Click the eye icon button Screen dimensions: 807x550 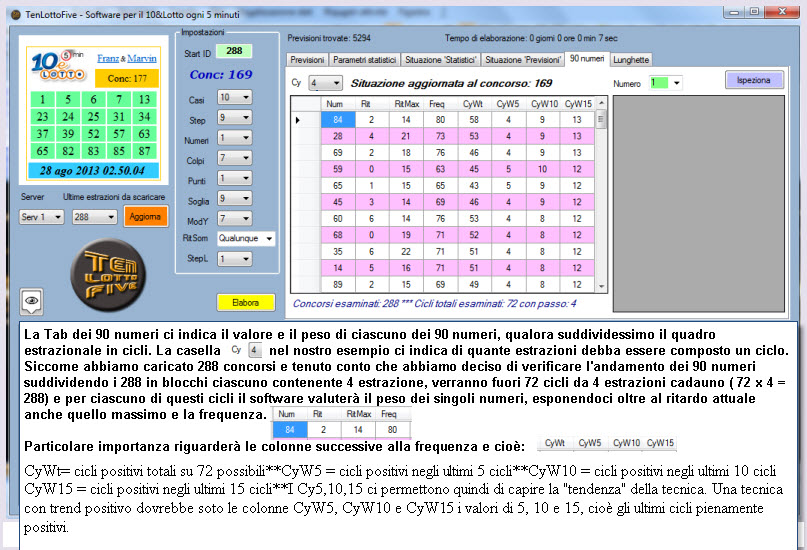[x=31, y=301]
